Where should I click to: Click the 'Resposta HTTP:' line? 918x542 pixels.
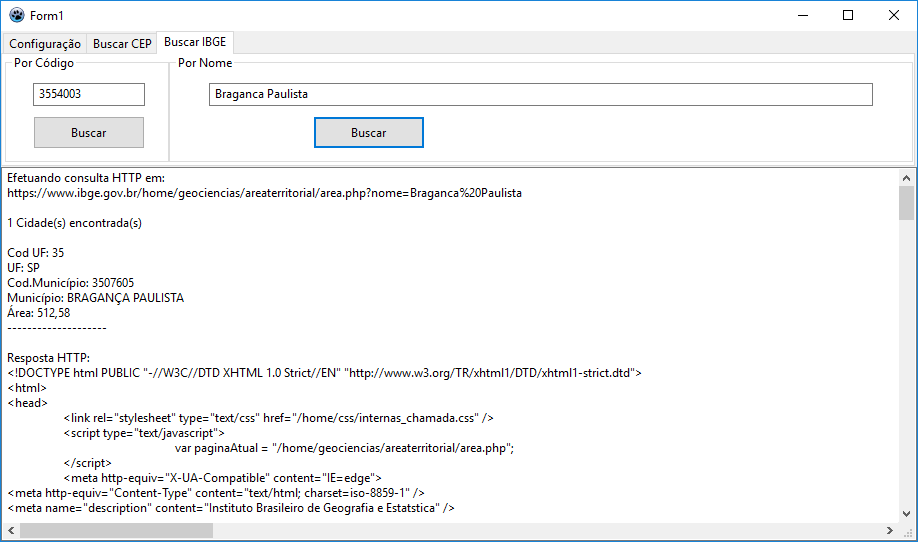click(49, 358)
